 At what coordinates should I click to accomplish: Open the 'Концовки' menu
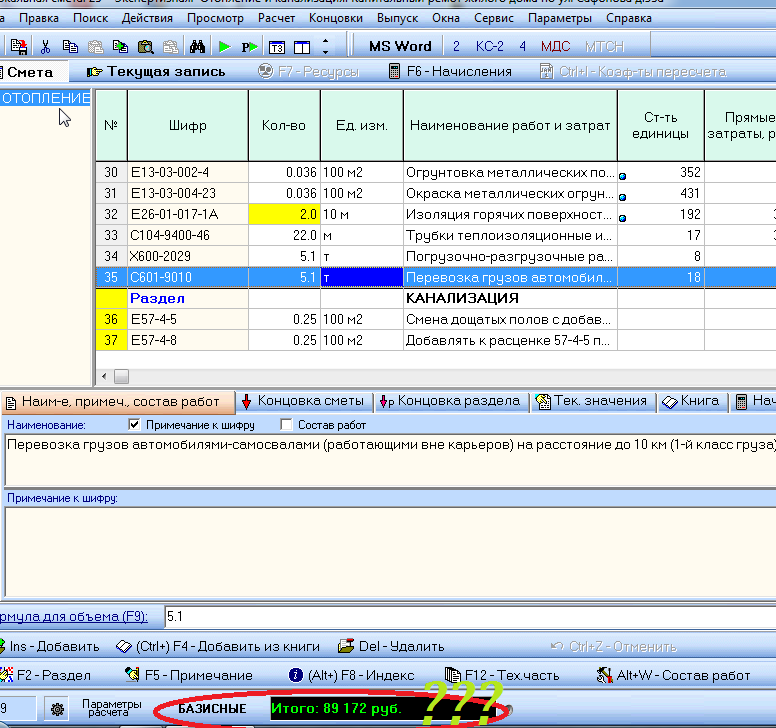(x=335, y=18)
